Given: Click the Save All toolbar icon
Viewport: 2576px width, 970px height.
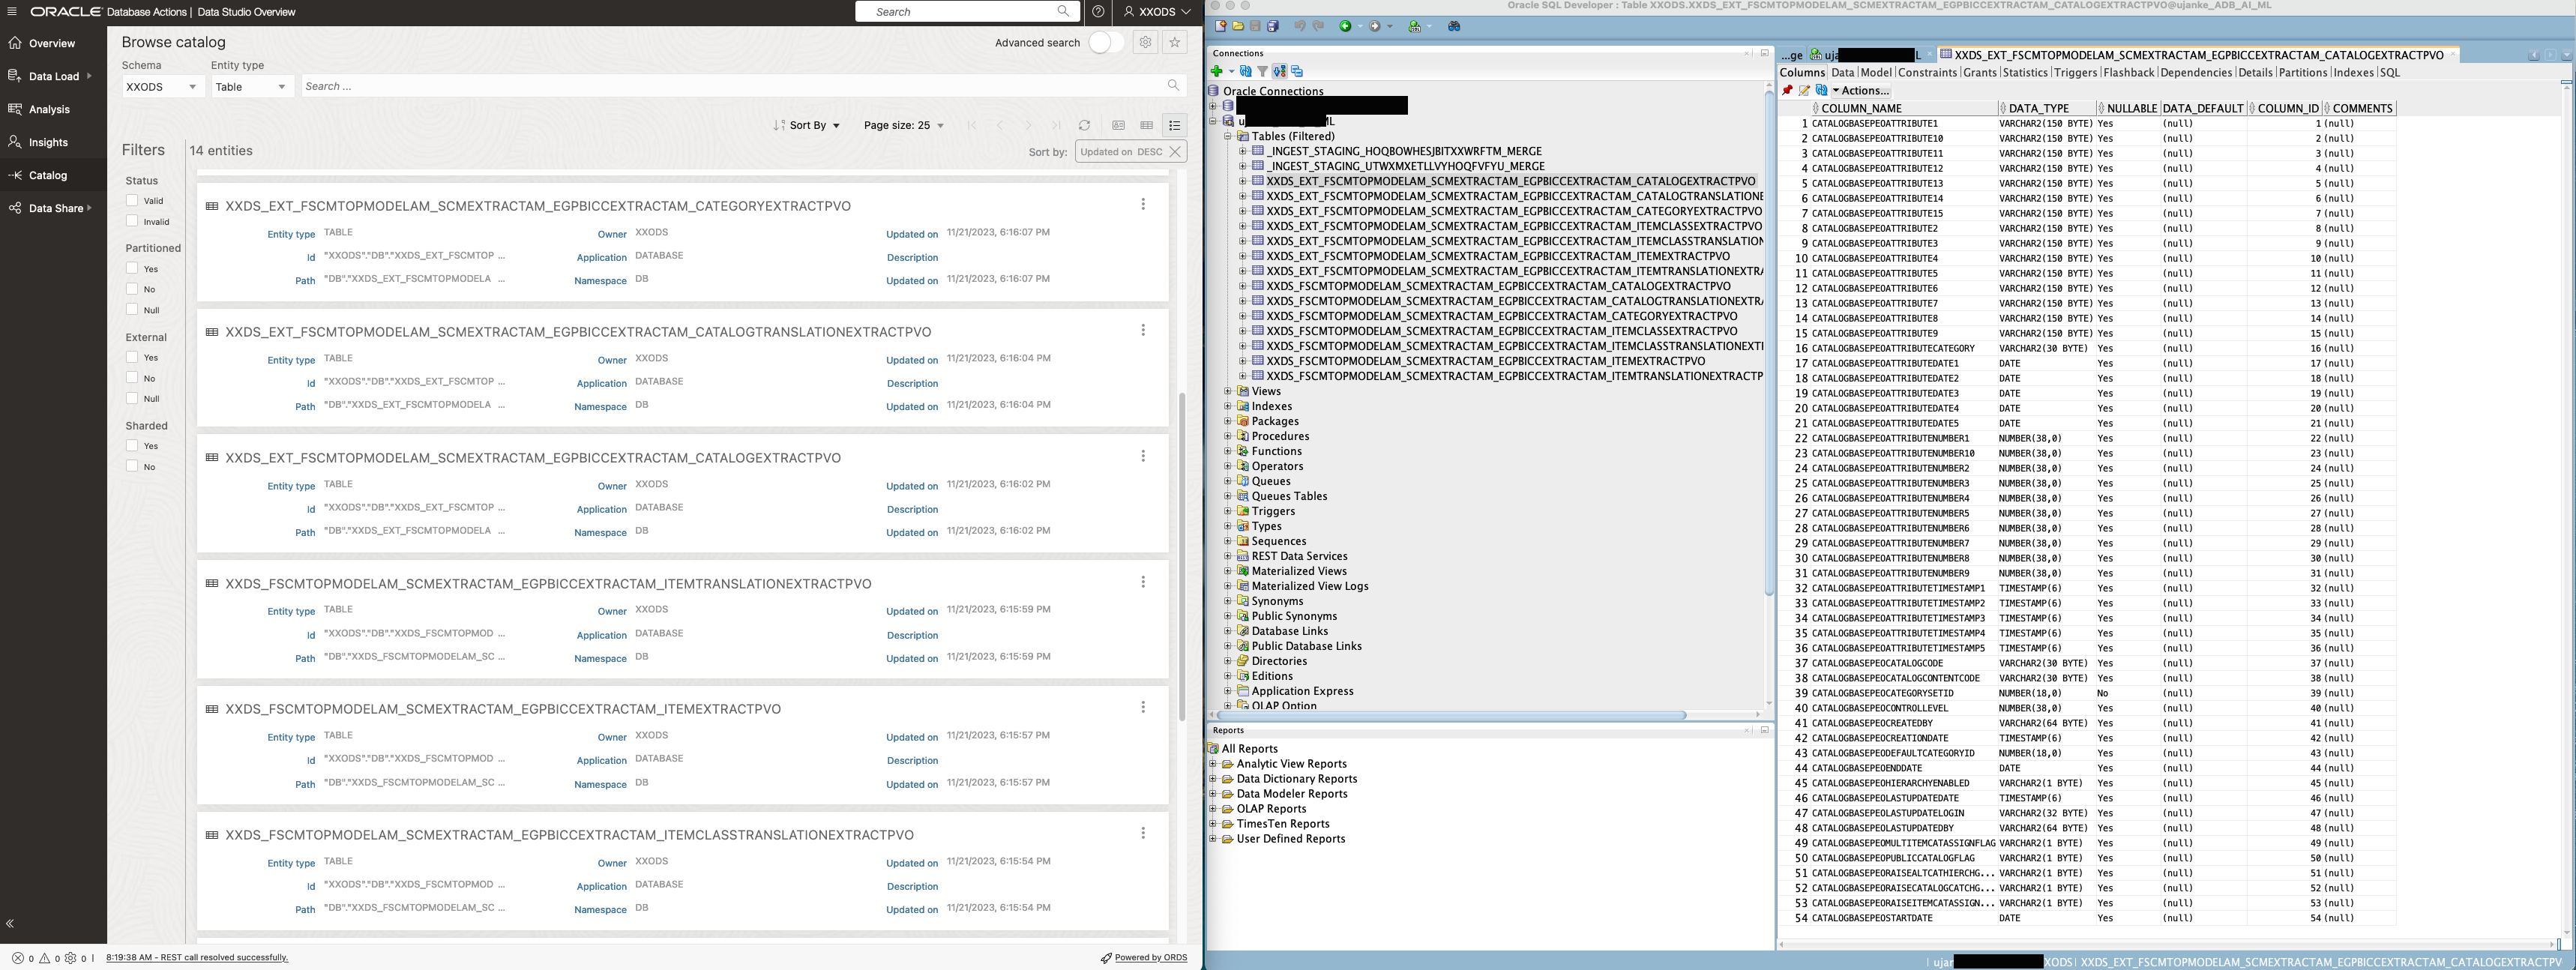Looking at the screenshot, I should 1274,26.
